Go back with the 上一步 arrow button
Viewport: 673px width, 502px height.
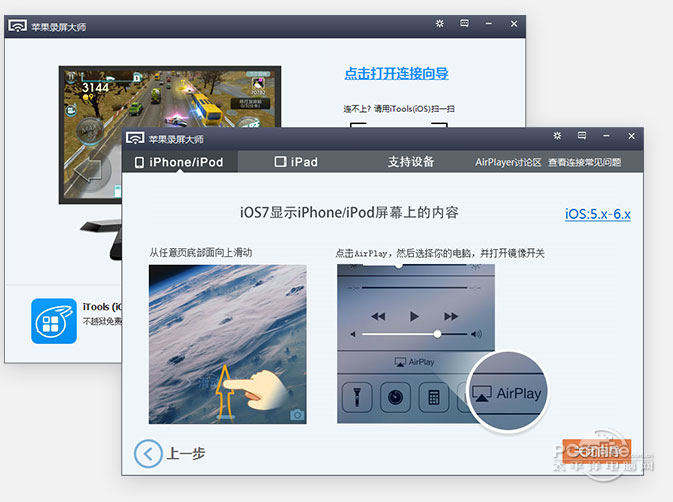coord(148,454)
